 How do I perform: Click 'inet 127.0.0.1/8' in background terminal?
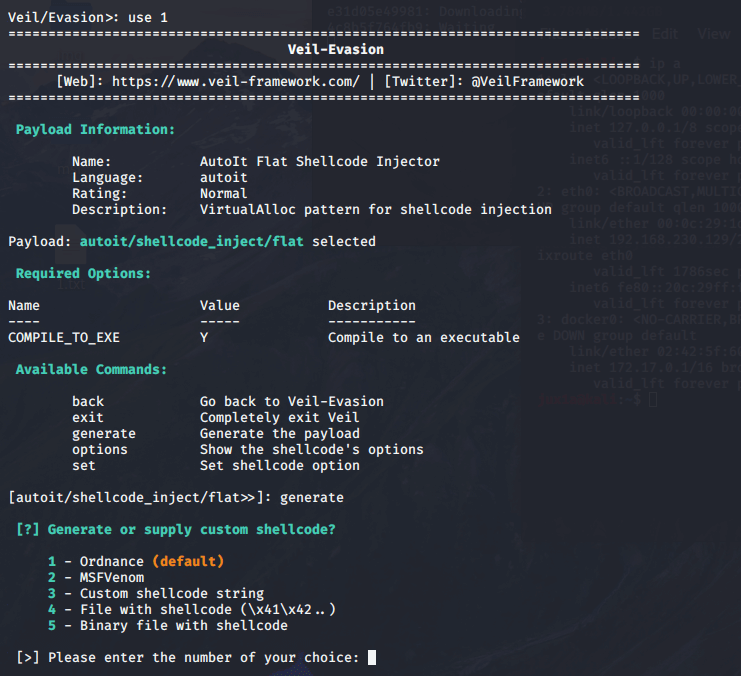633,128
